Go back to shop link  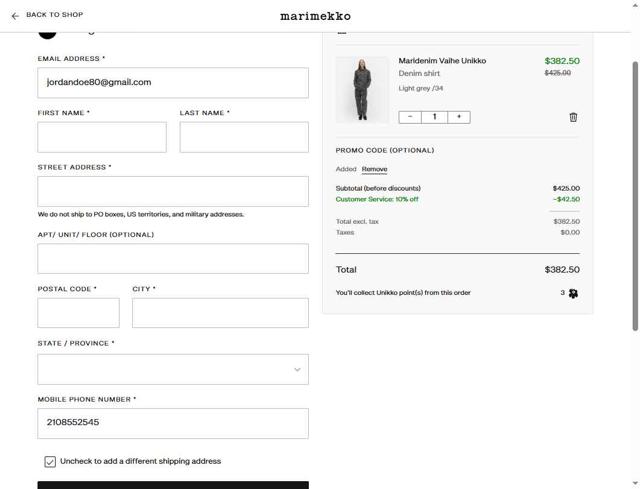coord(55,15)
